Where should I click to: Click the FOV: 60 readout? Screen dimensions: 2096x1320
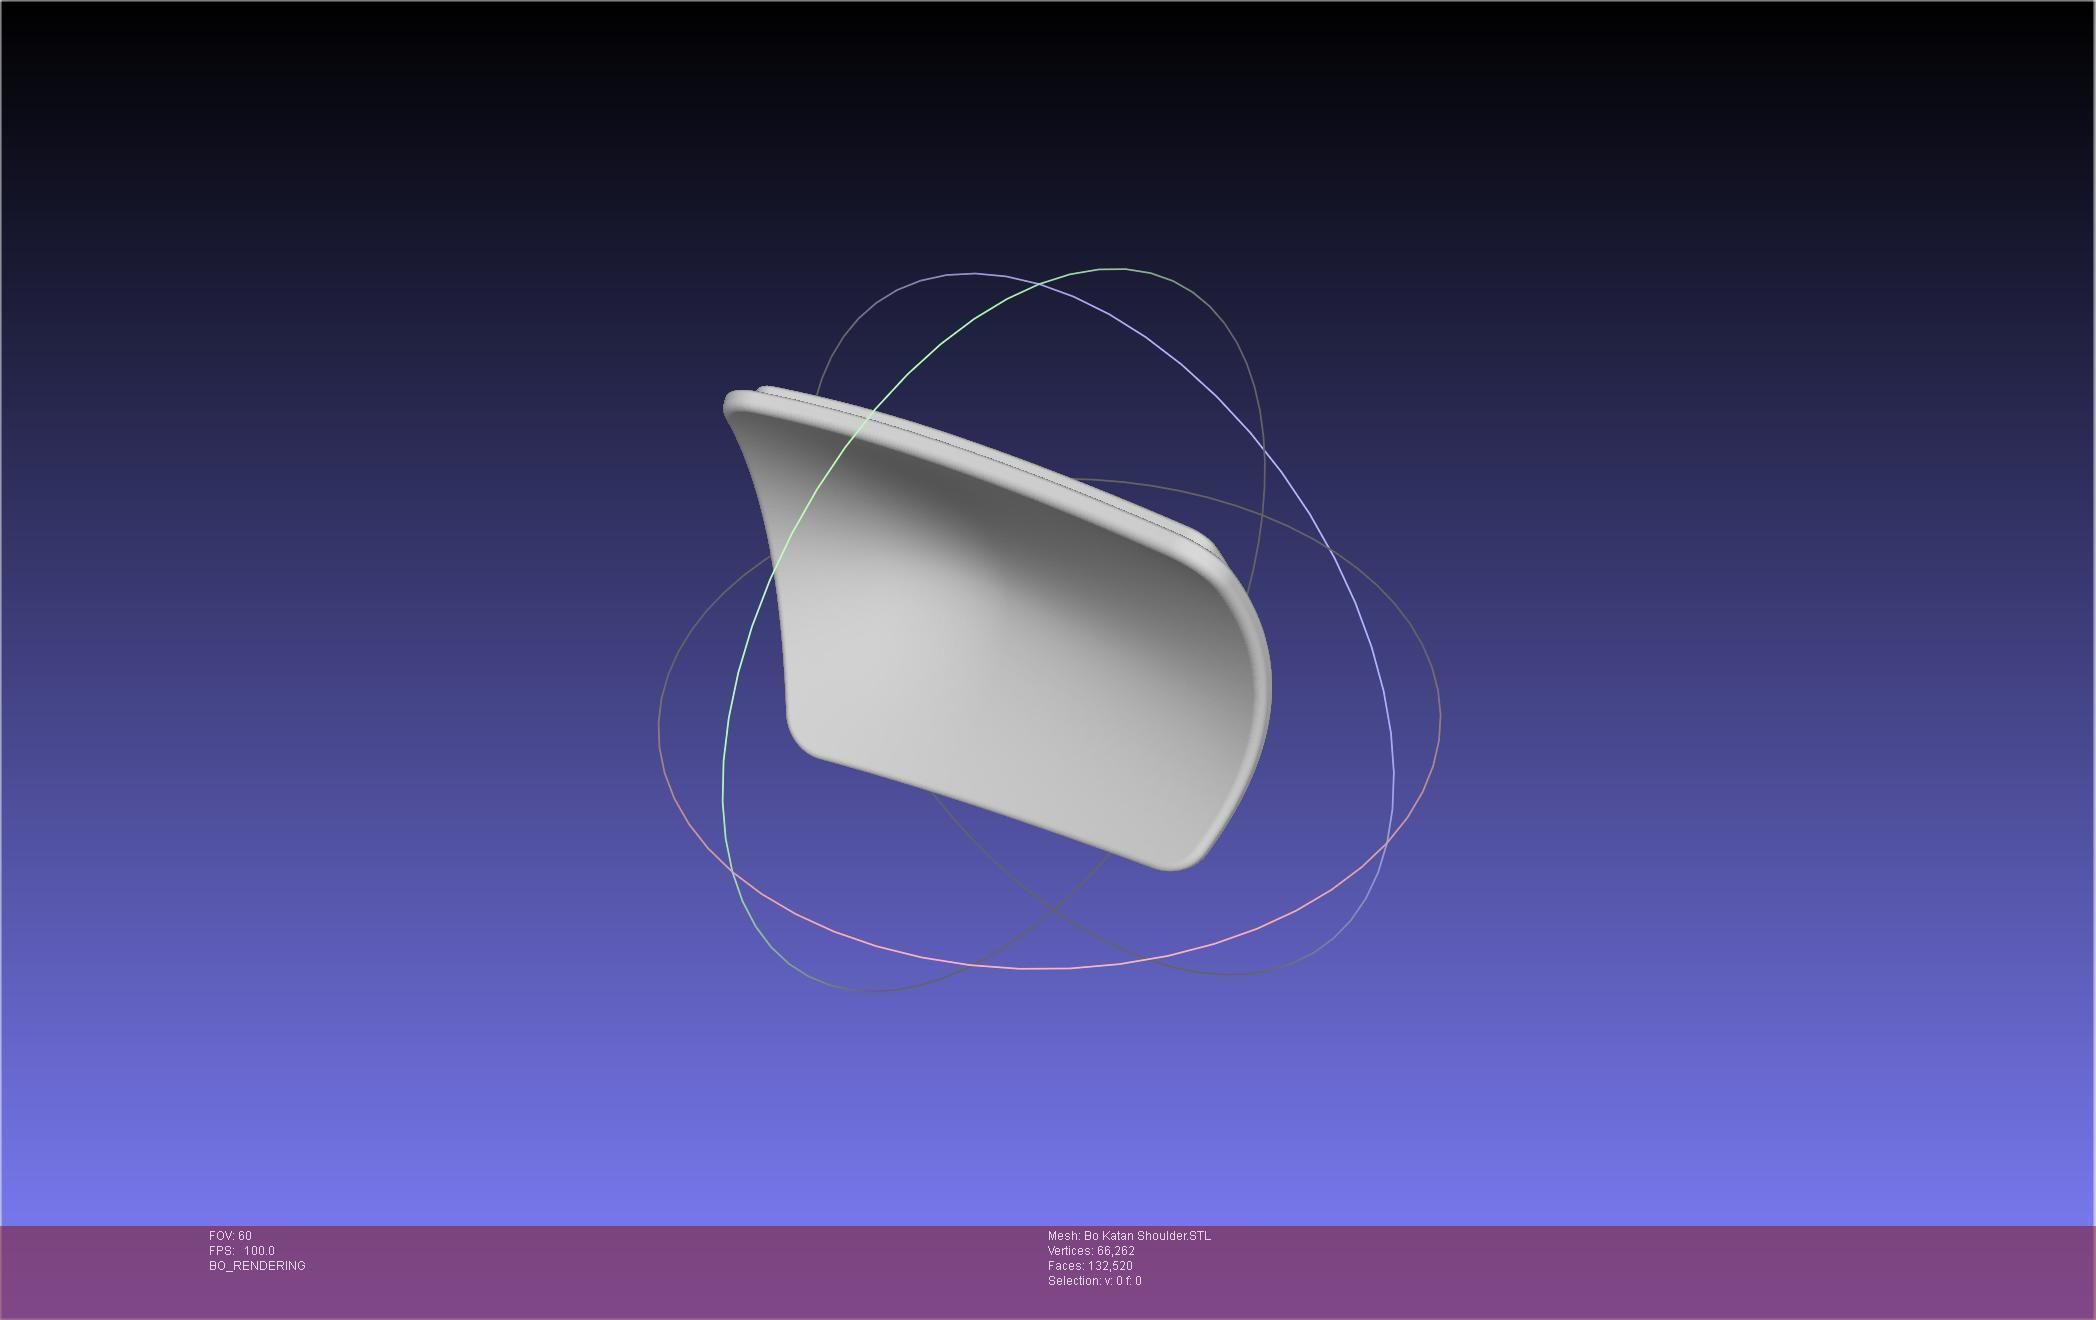230,1236
